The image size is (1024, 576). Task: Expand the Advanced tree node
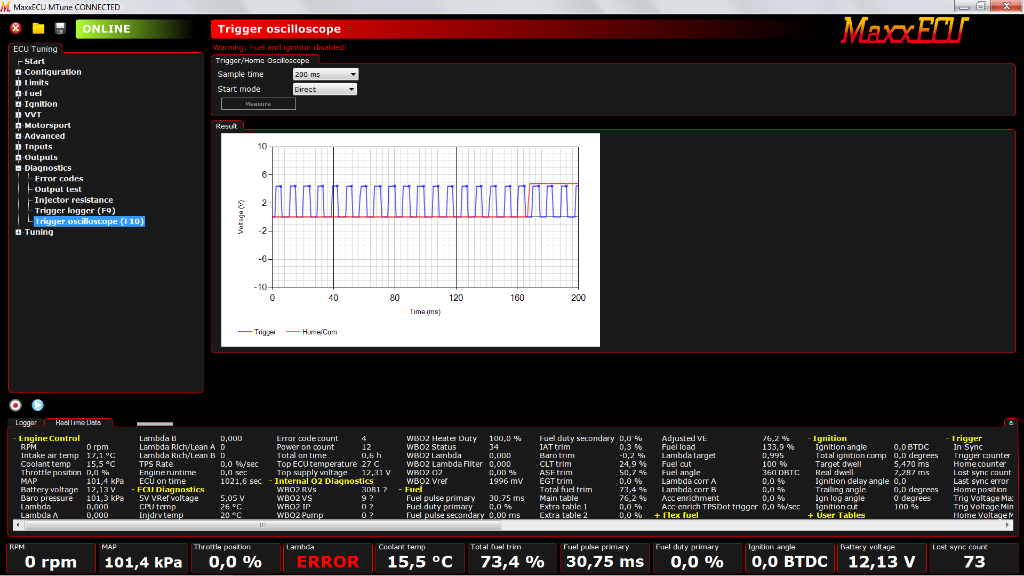(x=18, y=136)
